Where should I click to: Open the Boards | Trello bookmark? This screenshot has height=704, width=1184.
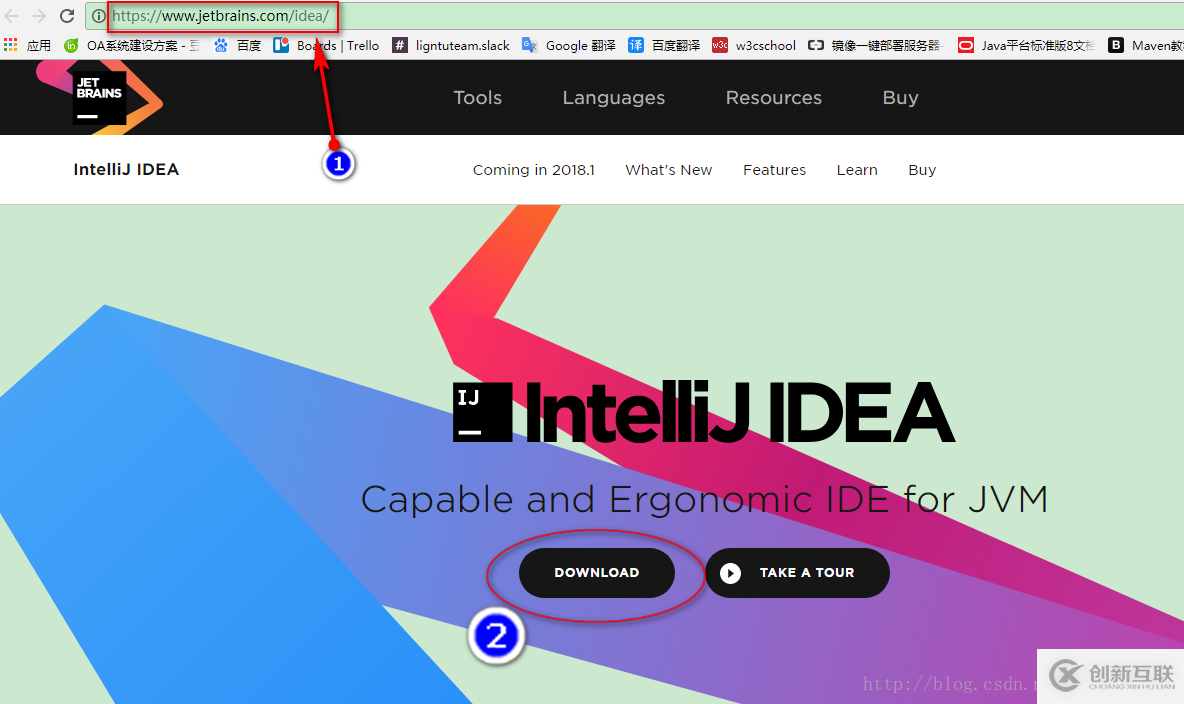326,45
